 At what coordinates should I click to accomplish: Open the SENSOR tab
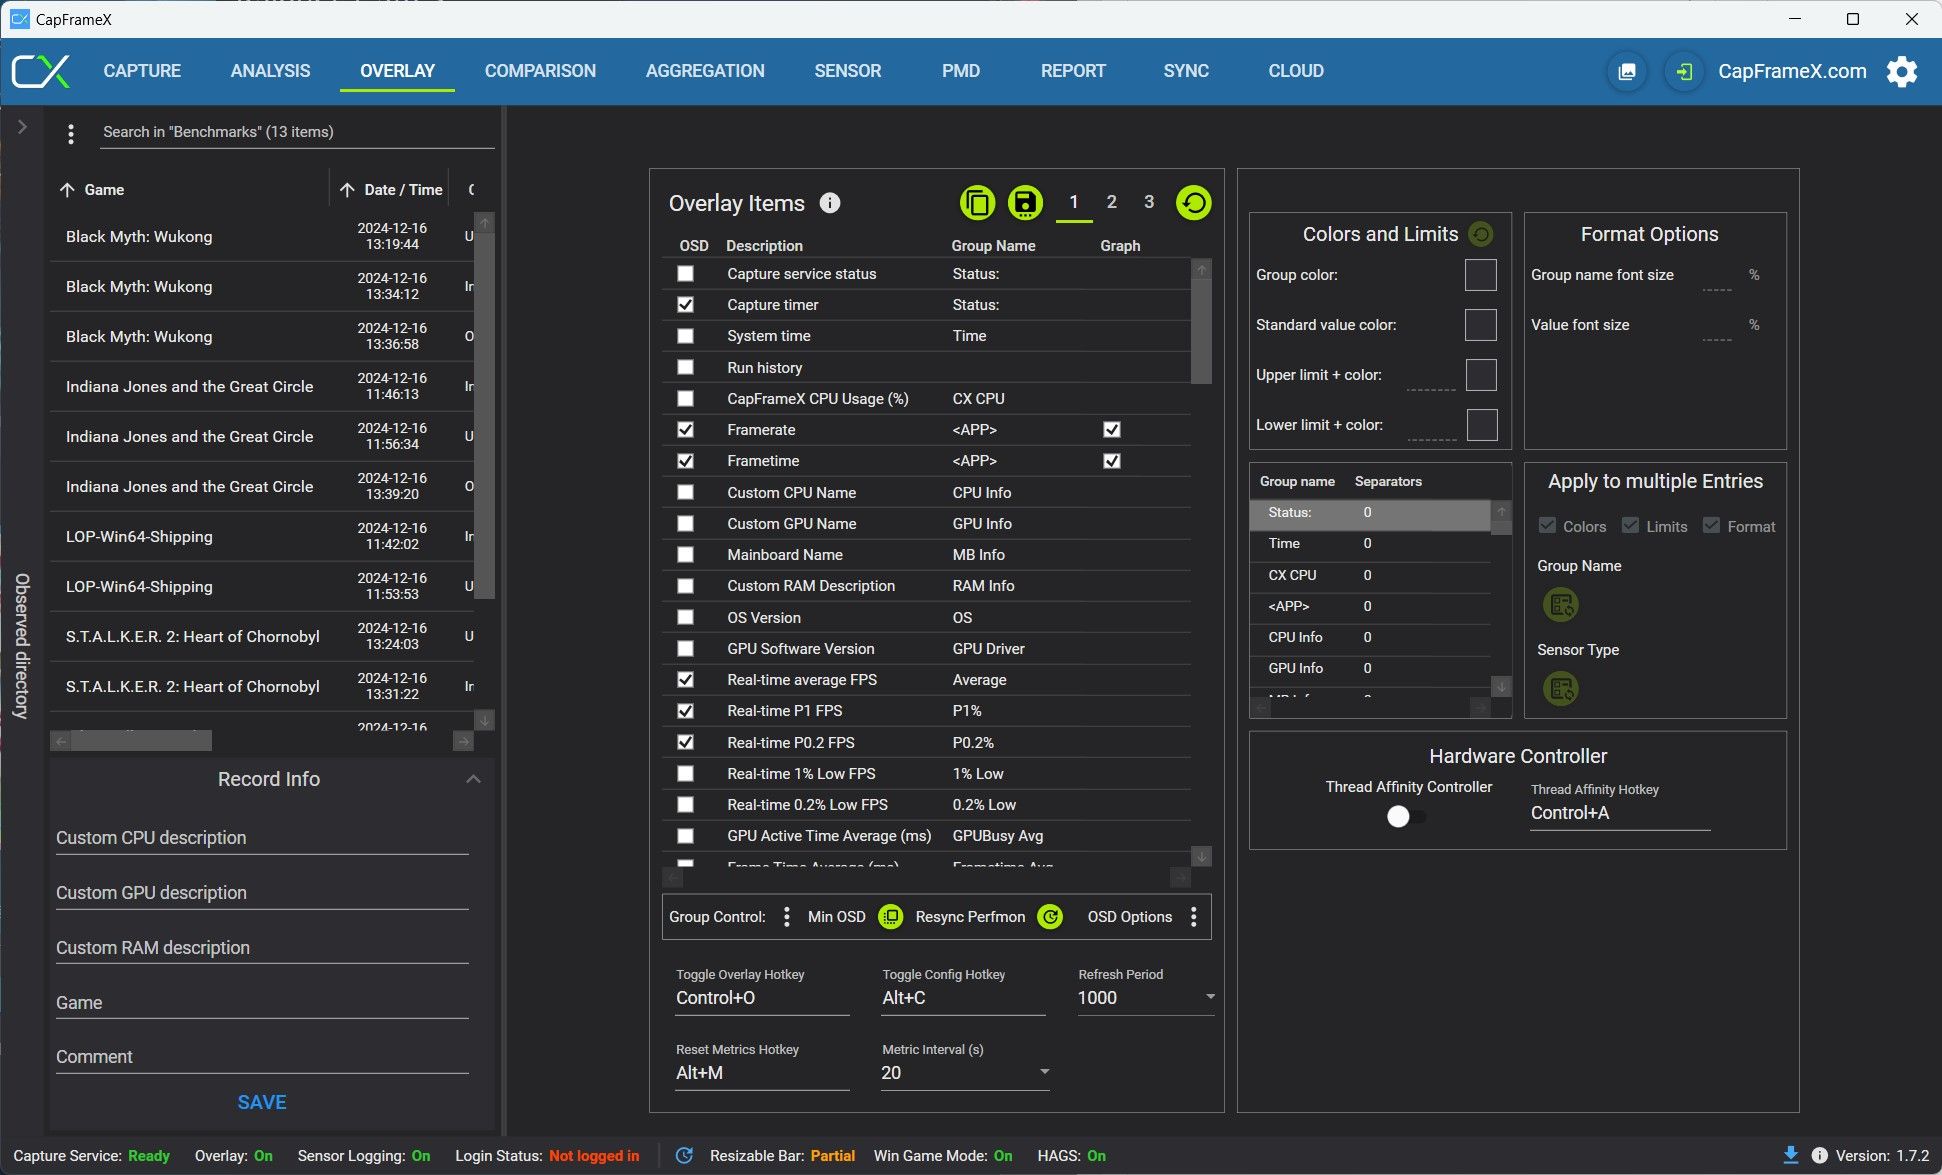(848, 71)
